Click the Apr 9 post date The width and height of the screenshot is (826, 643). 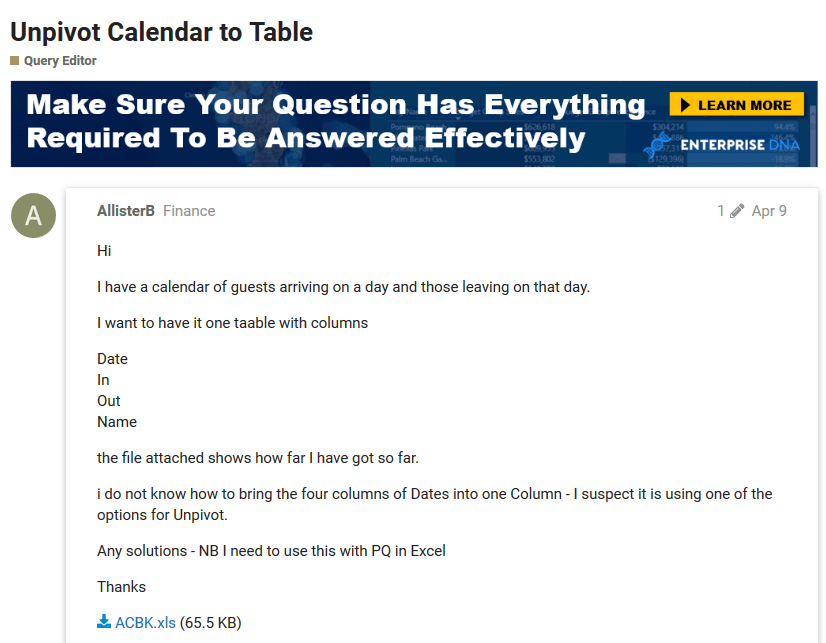(x=769, y=211)
